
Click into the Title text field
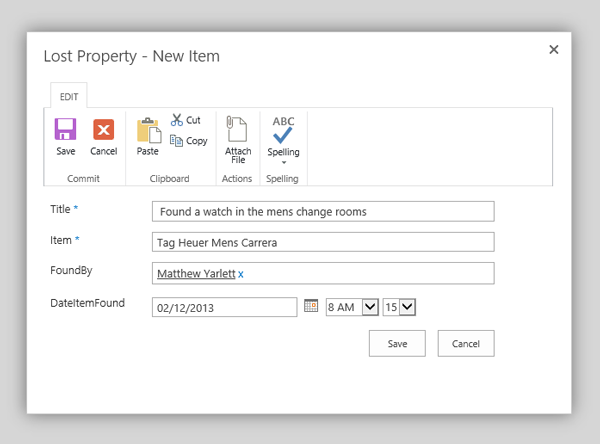coord(323,211)
